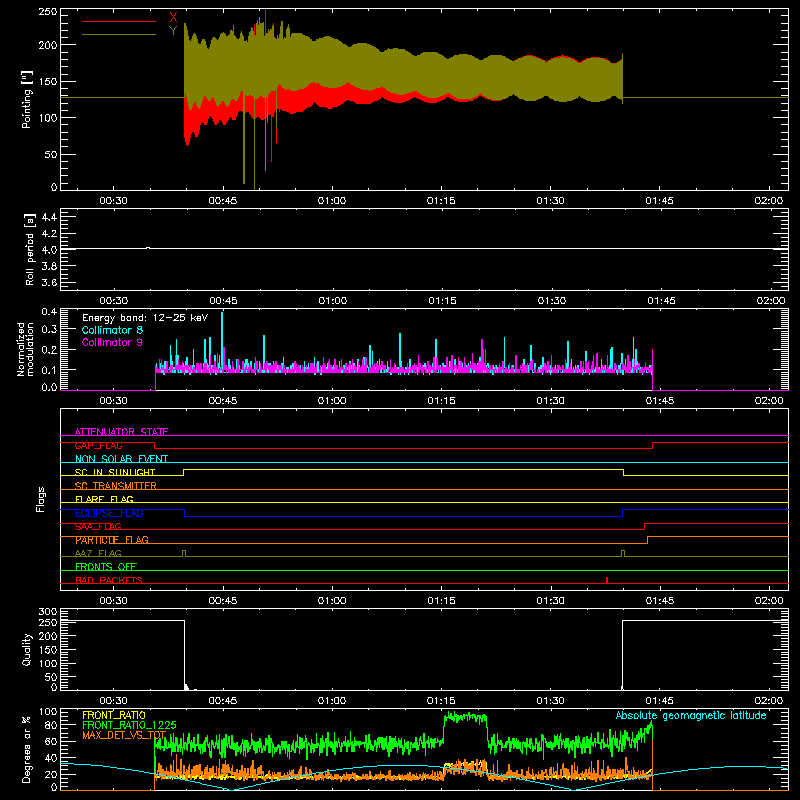This screenshot has height=800, width=800.
Task: Click the 4.4 tick on the Roll period axis
Action: pyautogui.click(x=49, y=217)
